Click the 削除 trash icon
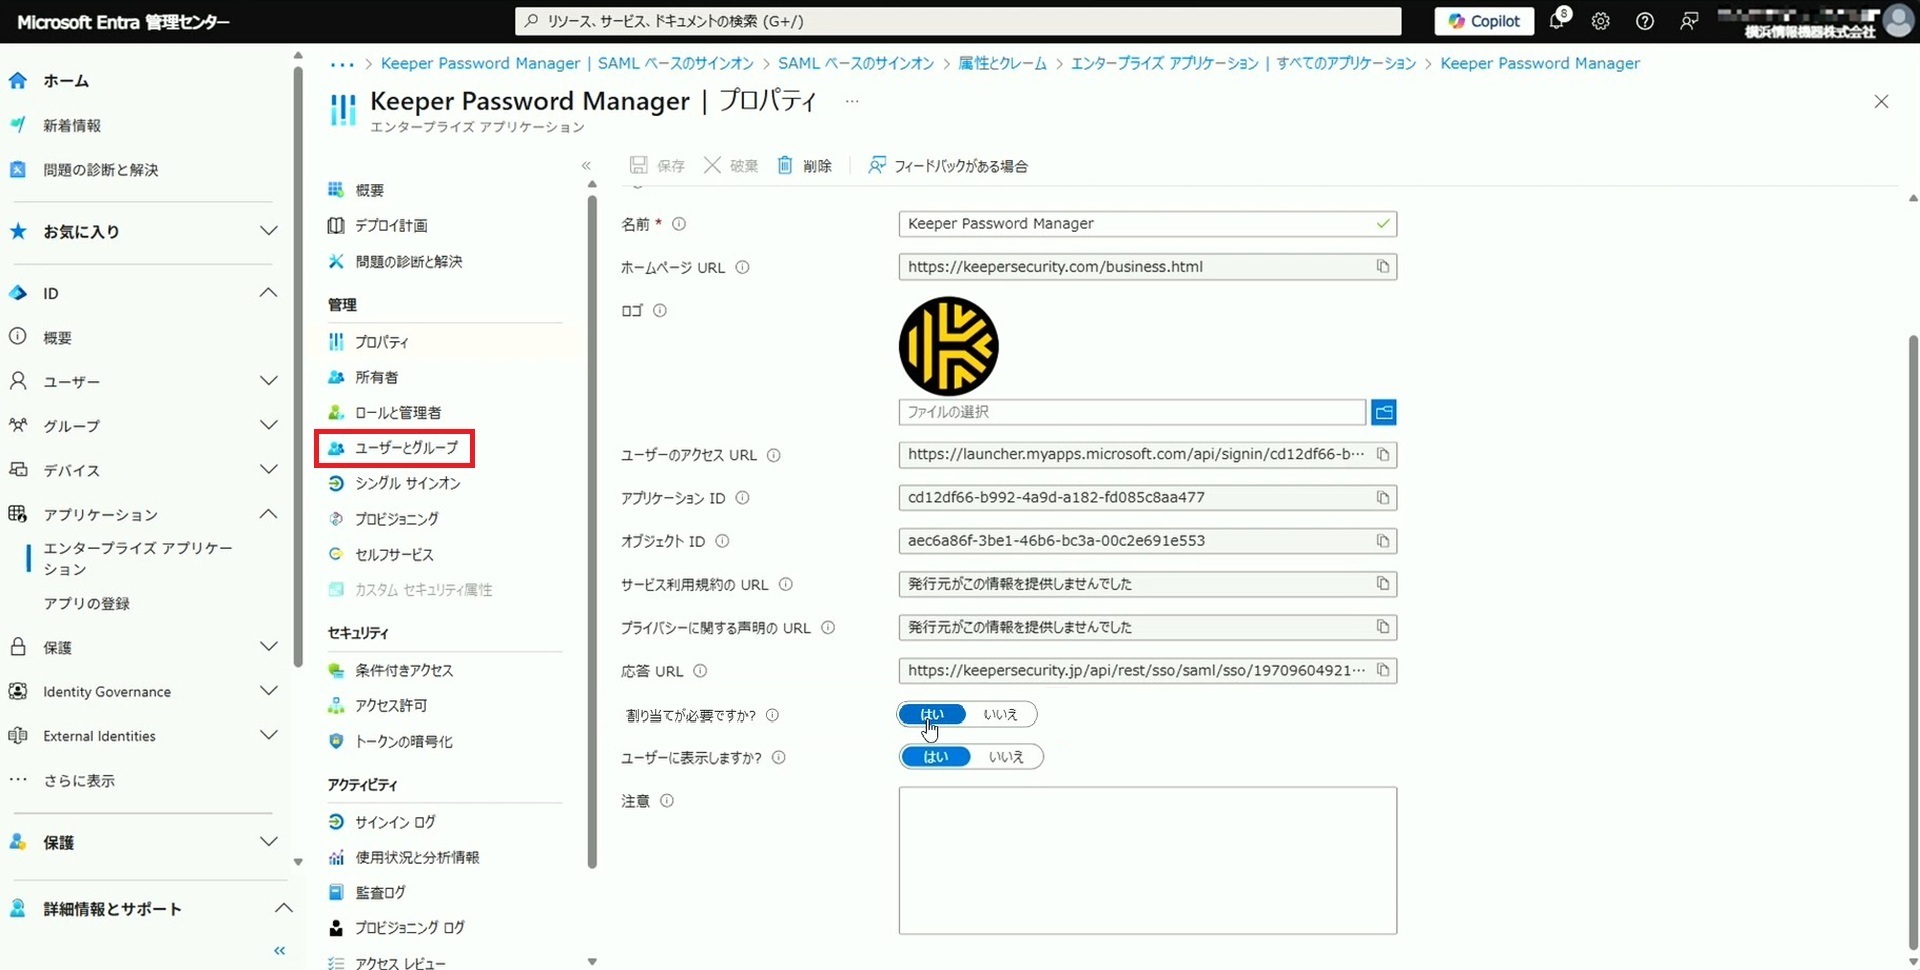Viewport: 1920px width, 970px height. pos(785,165)
